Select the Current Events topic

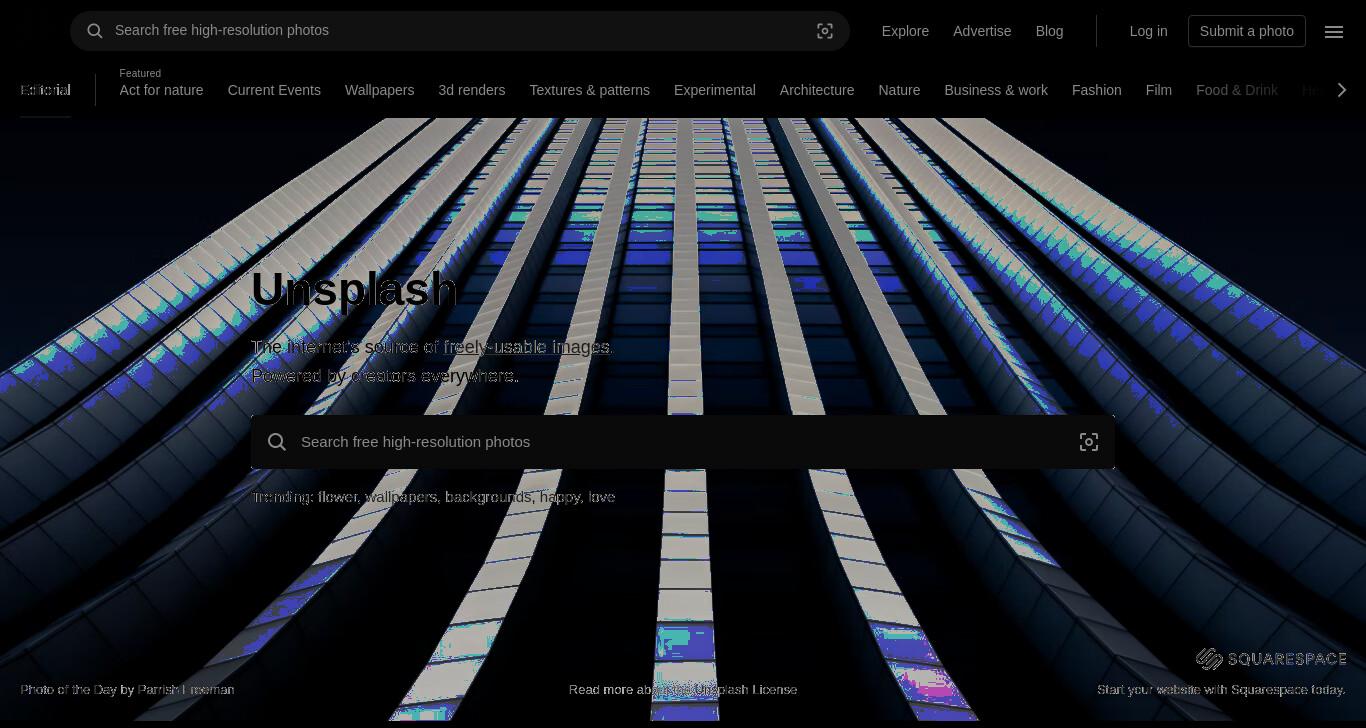tap(274, 90)
